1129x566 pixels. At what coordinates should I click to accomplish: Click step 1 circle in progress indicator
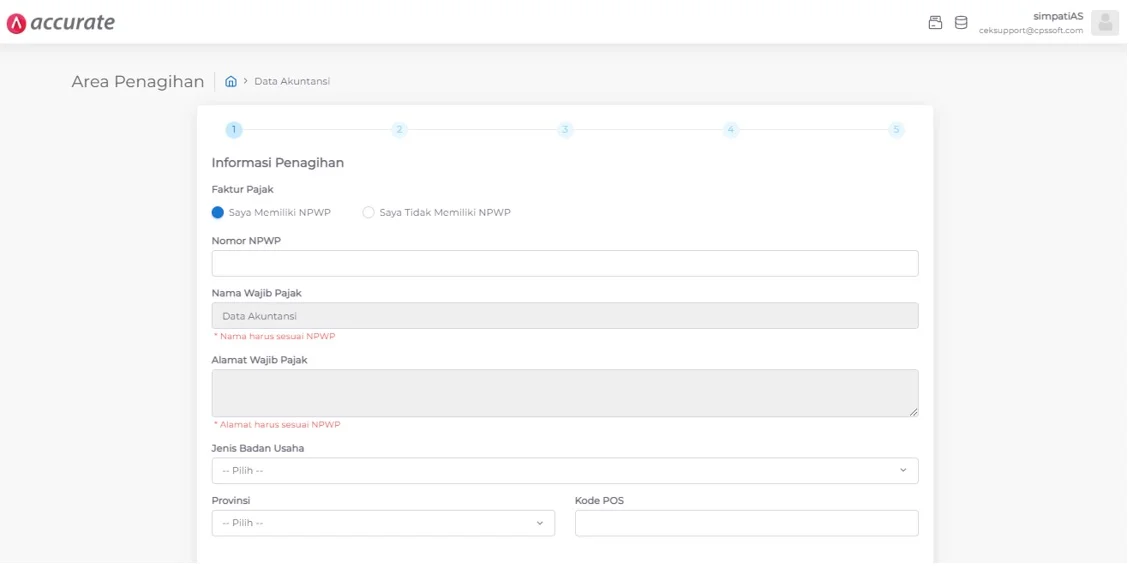click(234, 130)
